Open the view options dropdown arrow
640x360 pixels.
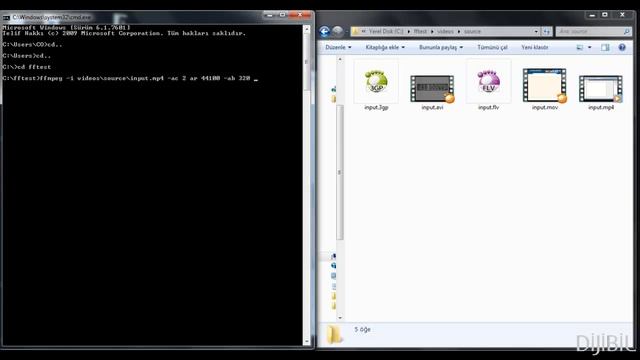[x=589, y=48]
